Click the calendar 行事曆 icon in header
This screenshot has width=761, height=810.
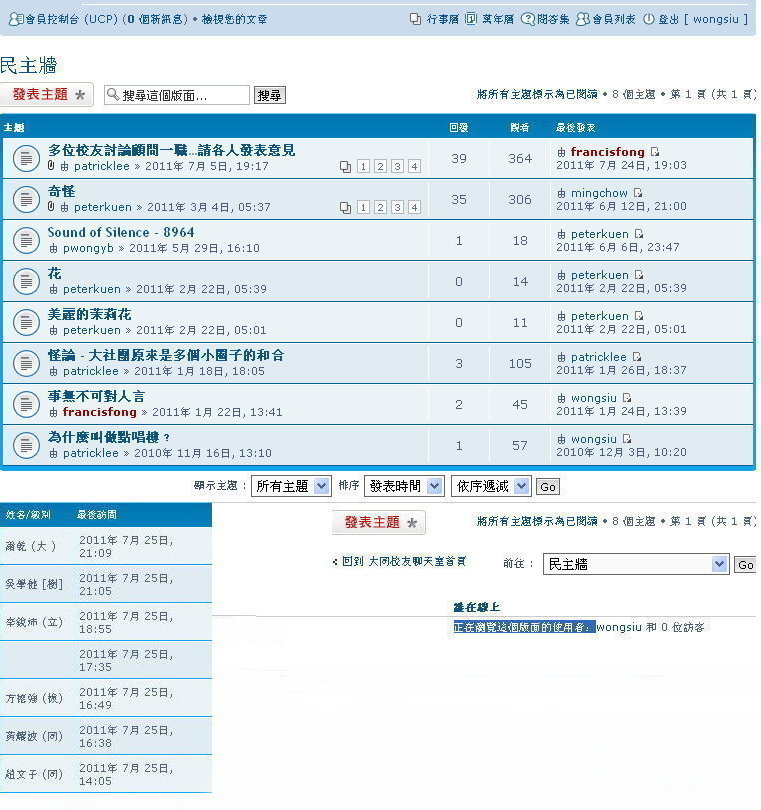(x=415, y=19)
